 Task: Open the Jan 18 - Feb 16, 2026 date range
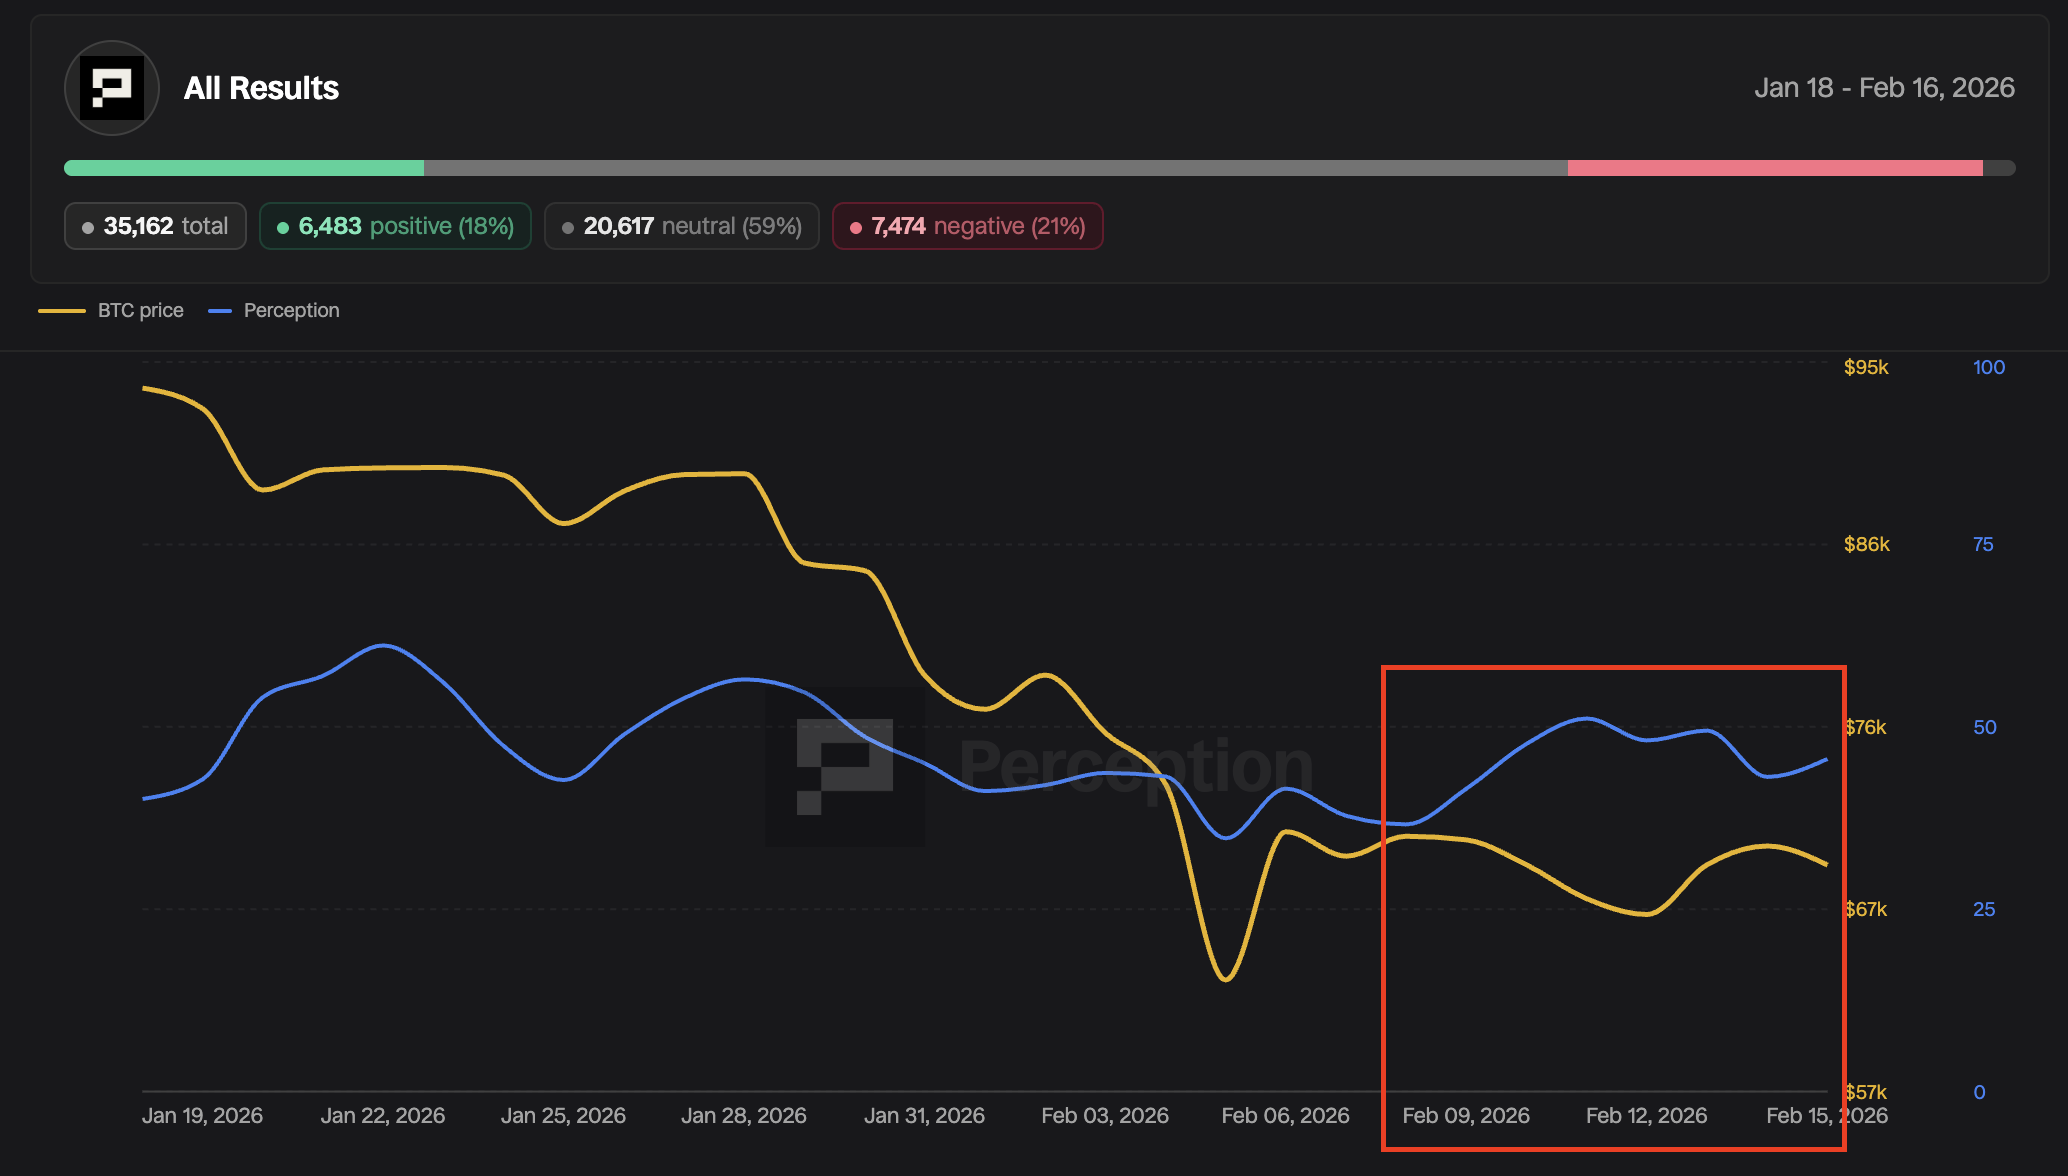click(x=1884, y=88)
